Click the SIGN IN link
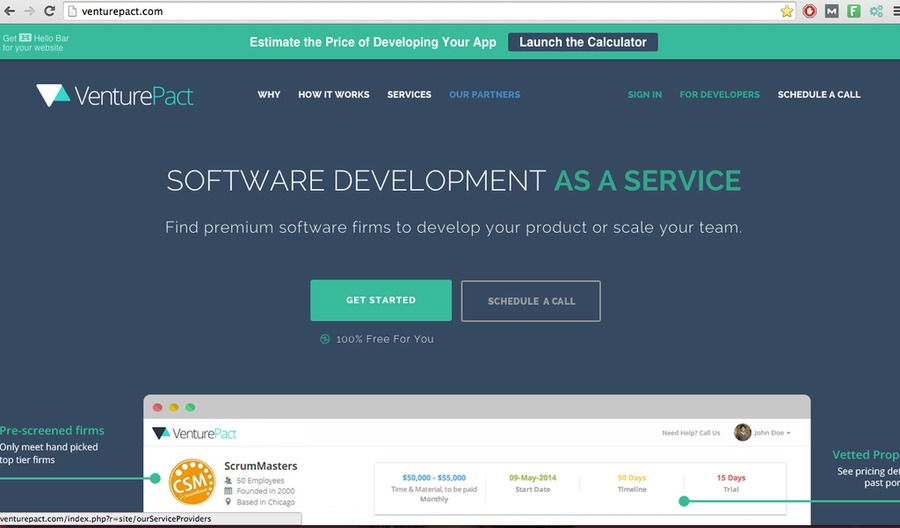Screen dimensions: 900x528 [x=645, y=95]
